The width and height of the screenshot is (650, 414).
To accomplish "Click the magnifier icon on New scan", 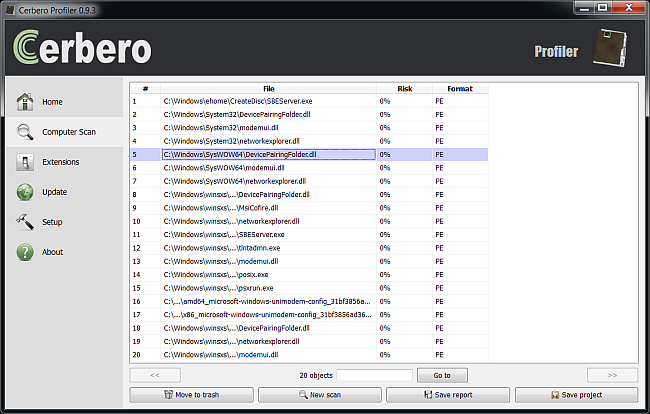I will (x=303, y=395).
